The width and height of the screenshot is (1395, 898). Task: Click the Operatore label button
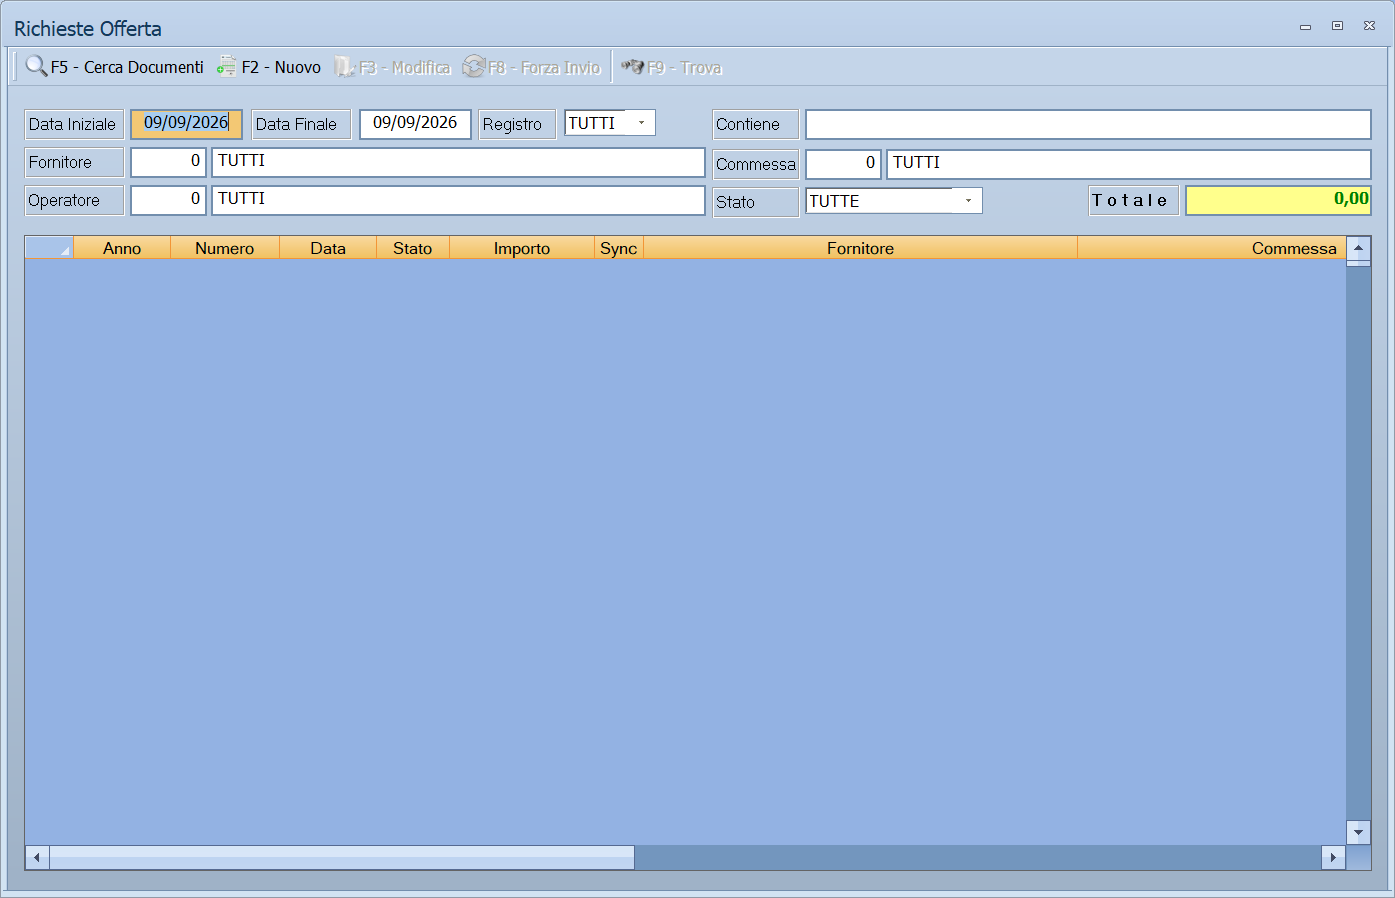click(74, 200)
